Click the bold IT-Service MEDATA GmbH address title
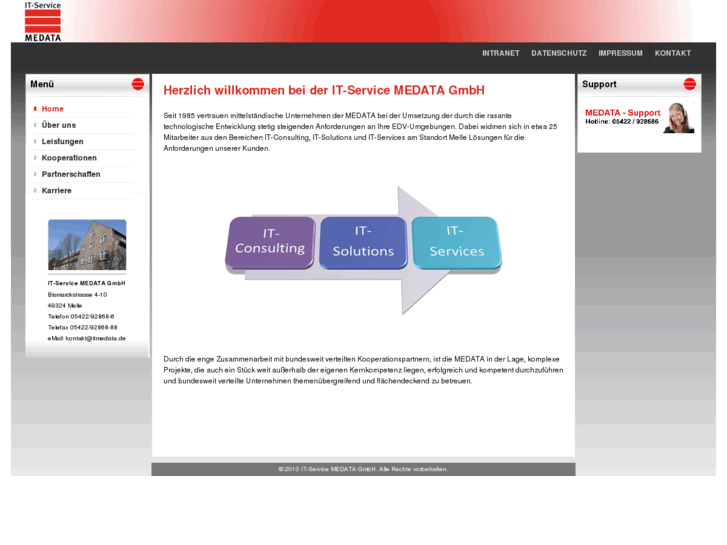Screen dimensions: 727x545 [x=86, y=283]
